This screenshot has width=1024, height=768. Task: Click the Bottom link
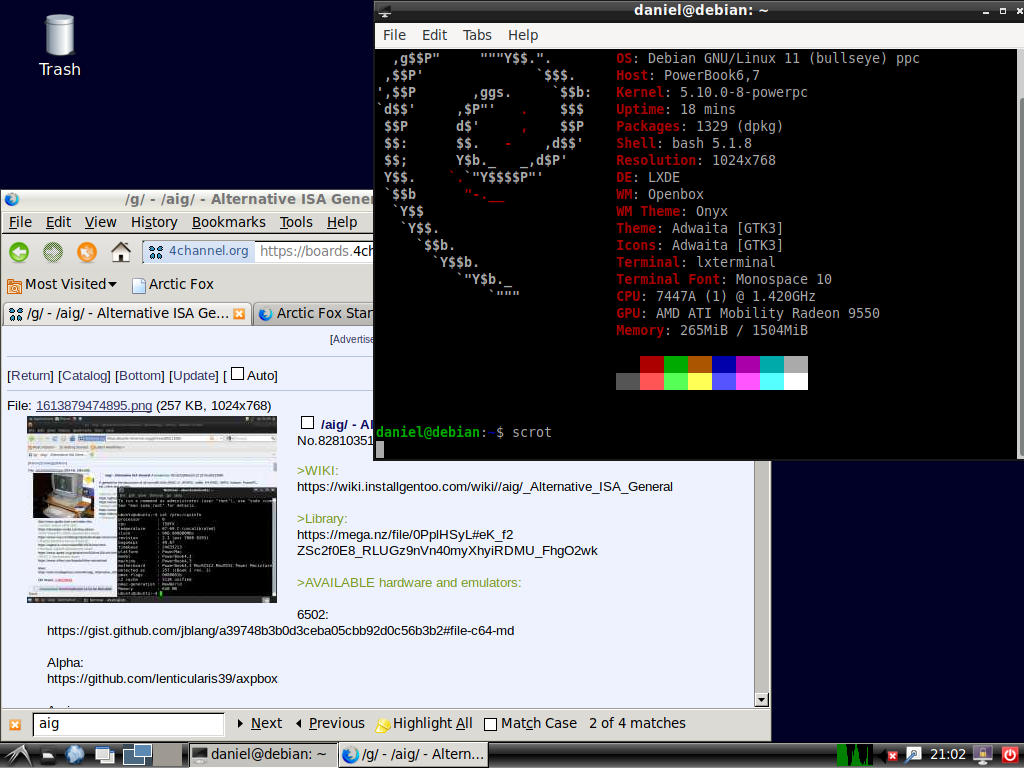[x=140, y=376]
